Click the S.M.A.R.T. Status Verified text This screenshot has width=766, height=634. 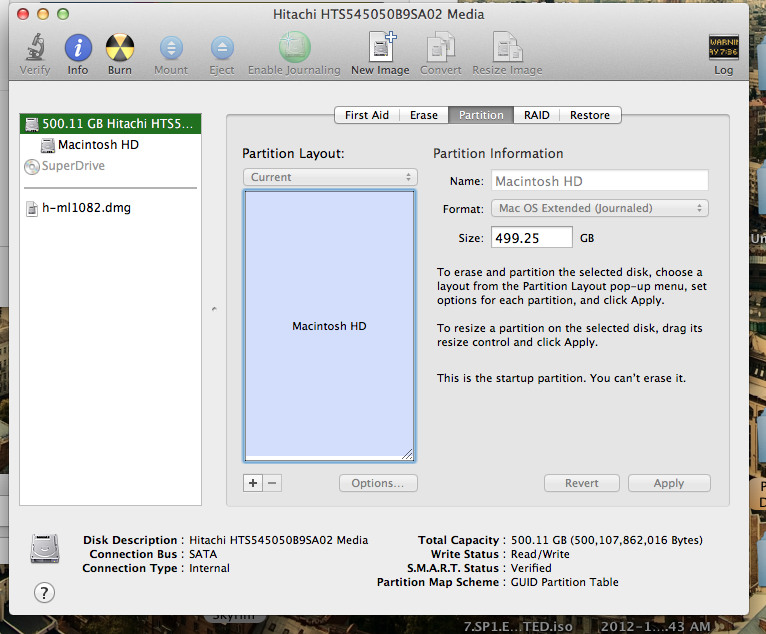tap(531, 569)
